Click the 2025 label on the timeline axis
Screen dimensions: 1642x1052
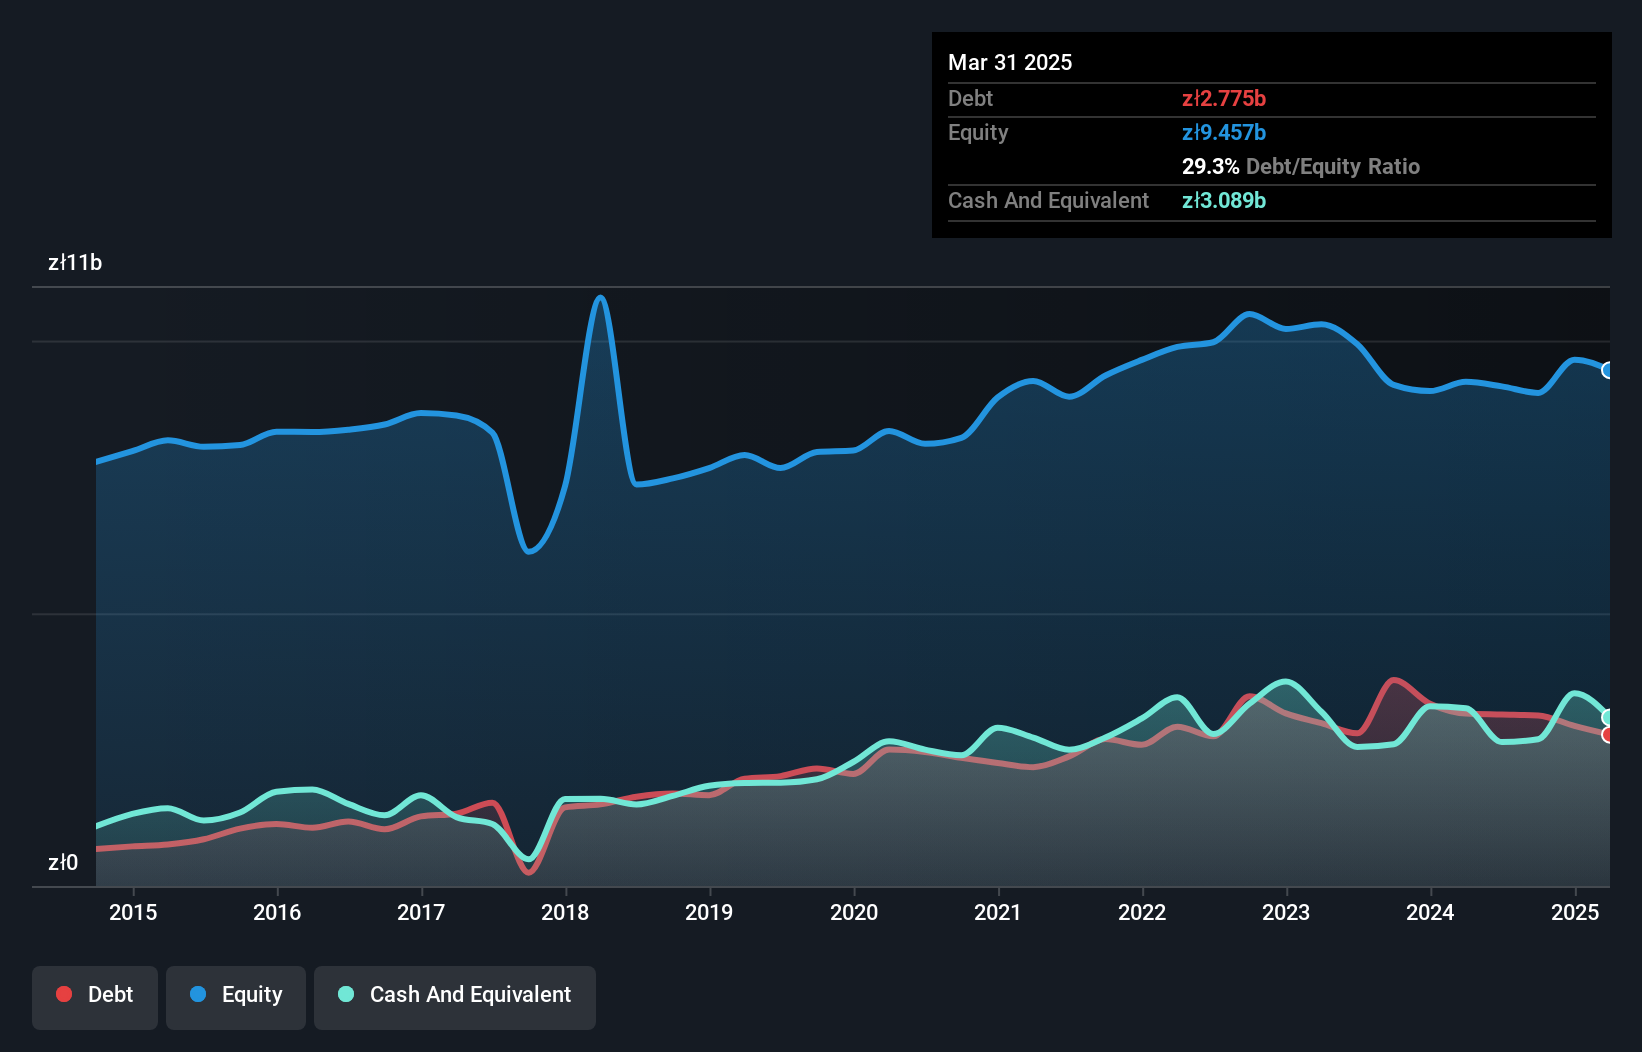tap(1575, 912)
